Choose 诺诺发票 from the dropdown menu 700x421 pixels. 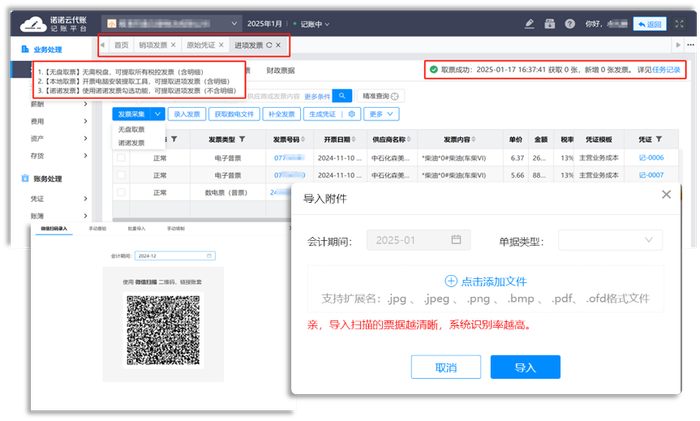click(131, 143)
